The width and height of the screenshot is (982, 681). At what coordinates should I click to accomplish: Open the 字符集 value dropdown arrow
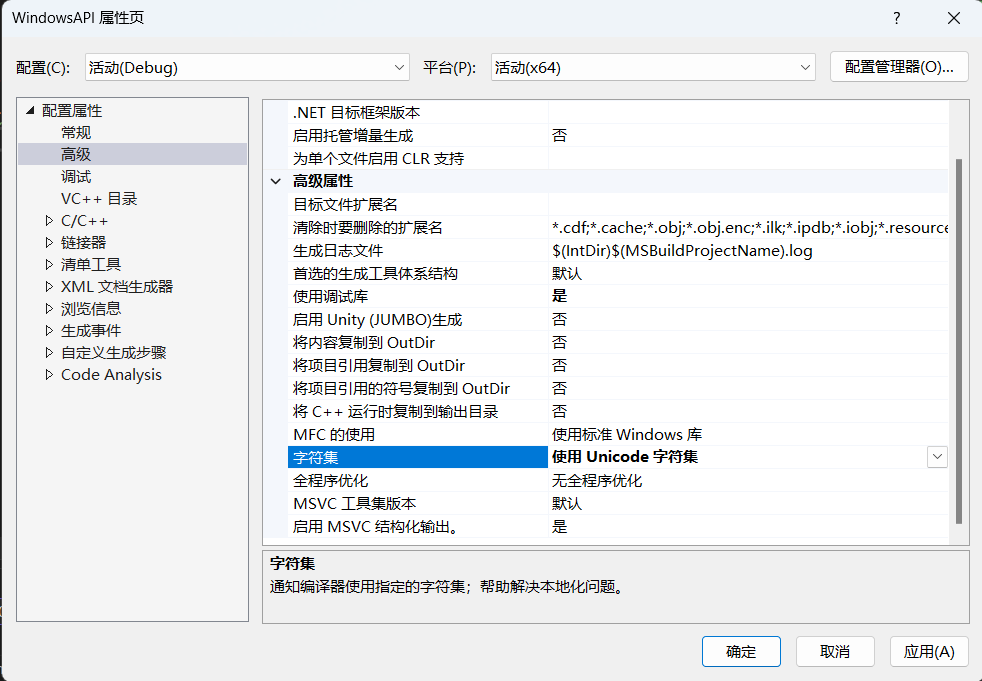point(937,457)
